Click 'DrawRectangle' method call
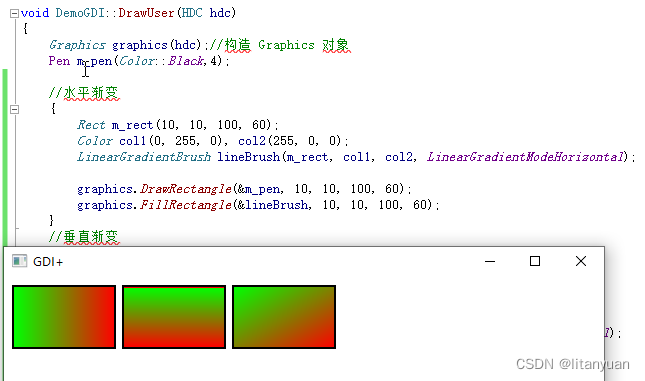 [x=186, y=189]
